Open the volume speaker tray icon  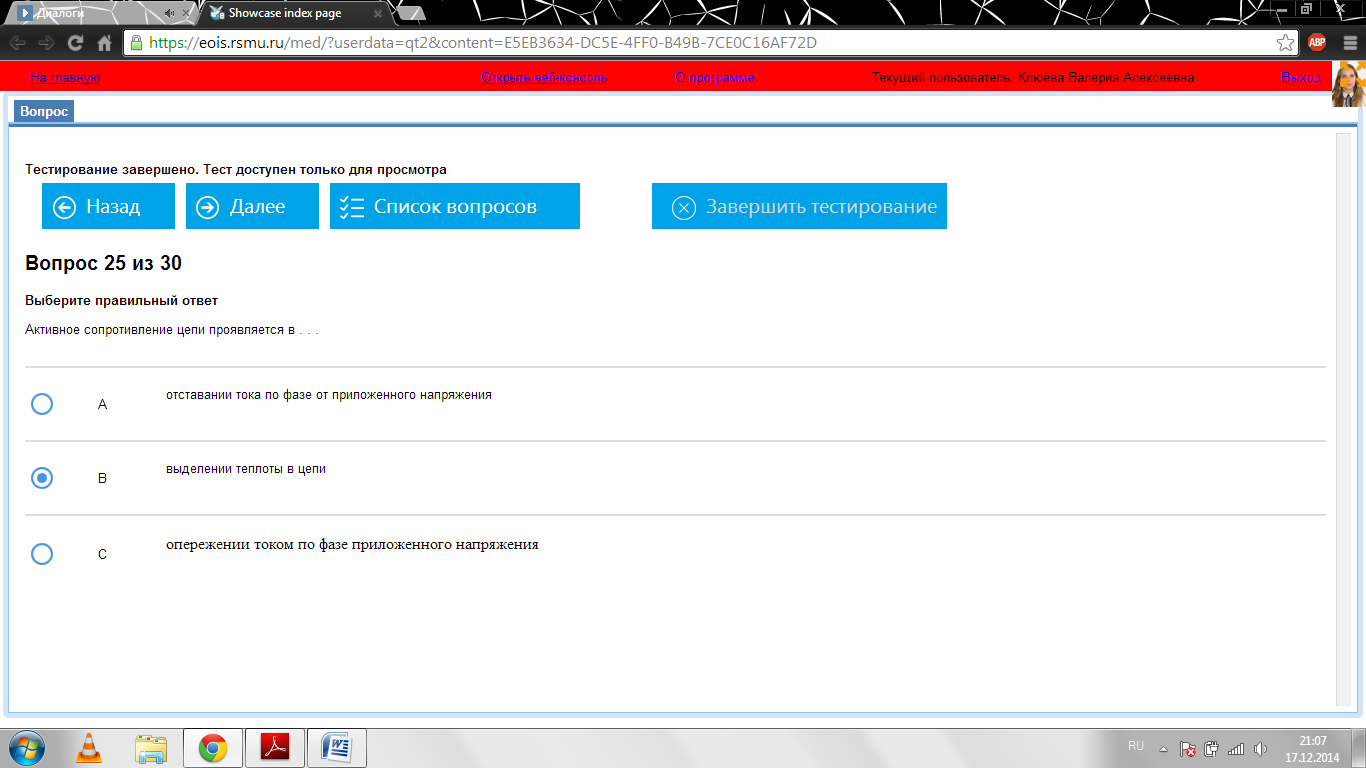tap(1260, 748)
